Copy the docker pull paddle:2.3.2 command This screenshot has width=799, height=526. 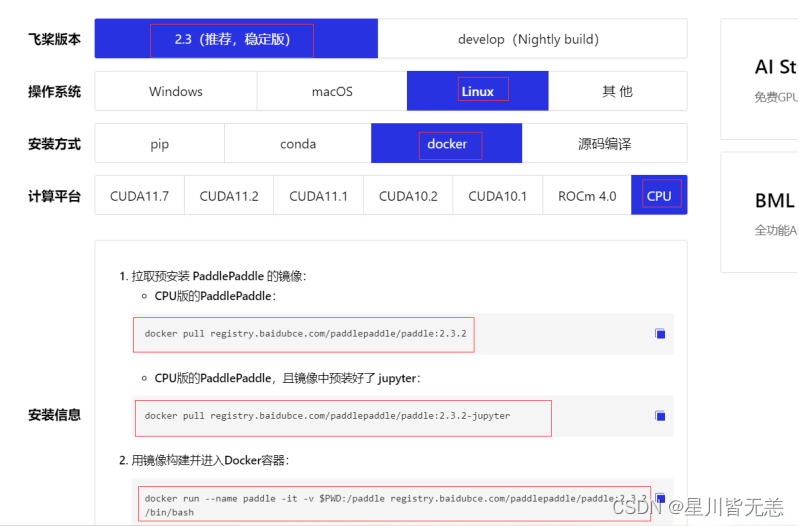(660, 334)
